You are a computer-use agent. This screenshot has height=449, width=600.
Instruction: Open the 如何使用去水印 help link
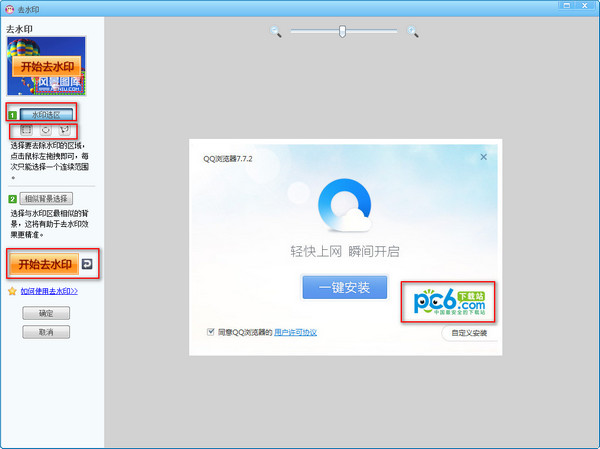(x=49, y=291)
